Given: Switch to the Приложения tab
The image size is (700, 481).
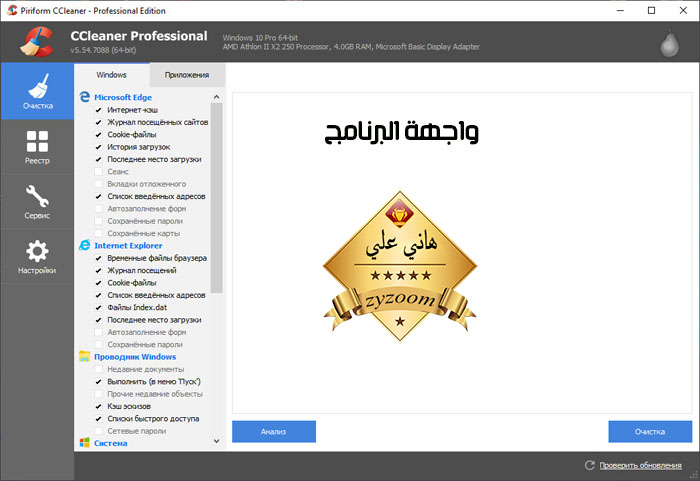Looking at the screenshot, I should 187,75.
